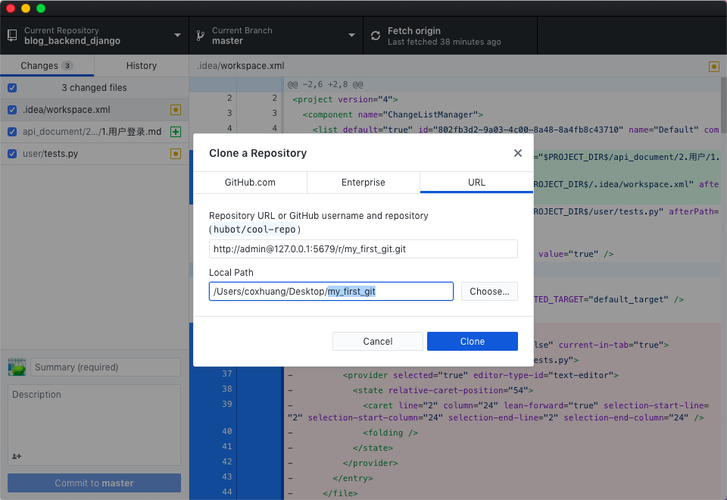Uncheck the 1.用户登录.md file checkbox
Screen dimensions: 727x500
[12, 132]
